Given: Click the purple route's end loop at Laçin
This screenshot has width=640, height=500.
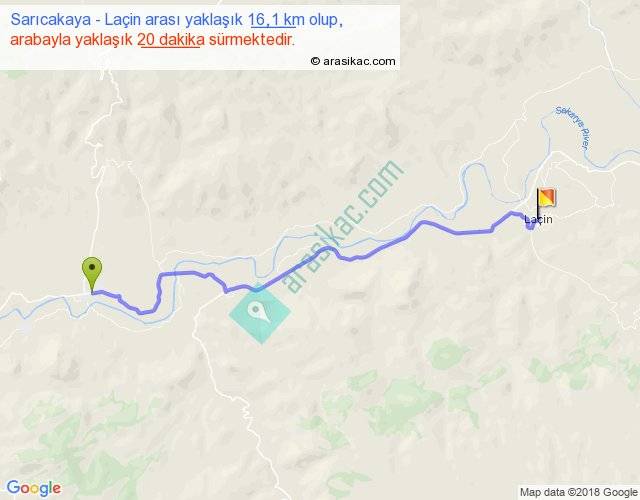Looking at the screenshot, I should pyautogui.click(x=530, y=225).
